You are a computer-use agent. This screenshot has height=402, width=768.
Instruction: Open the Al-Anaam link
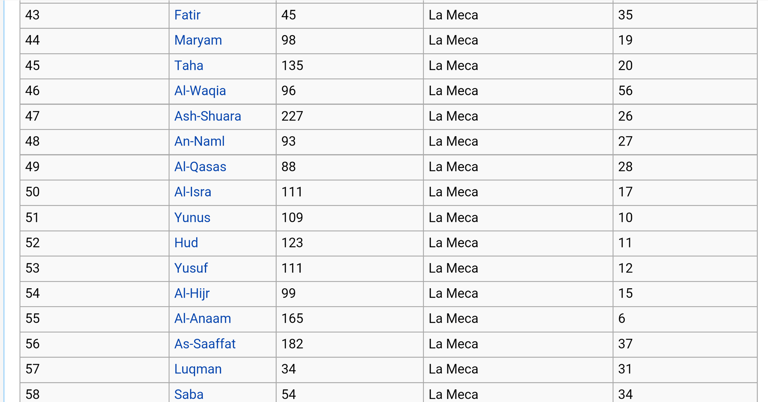click(202, 318)
